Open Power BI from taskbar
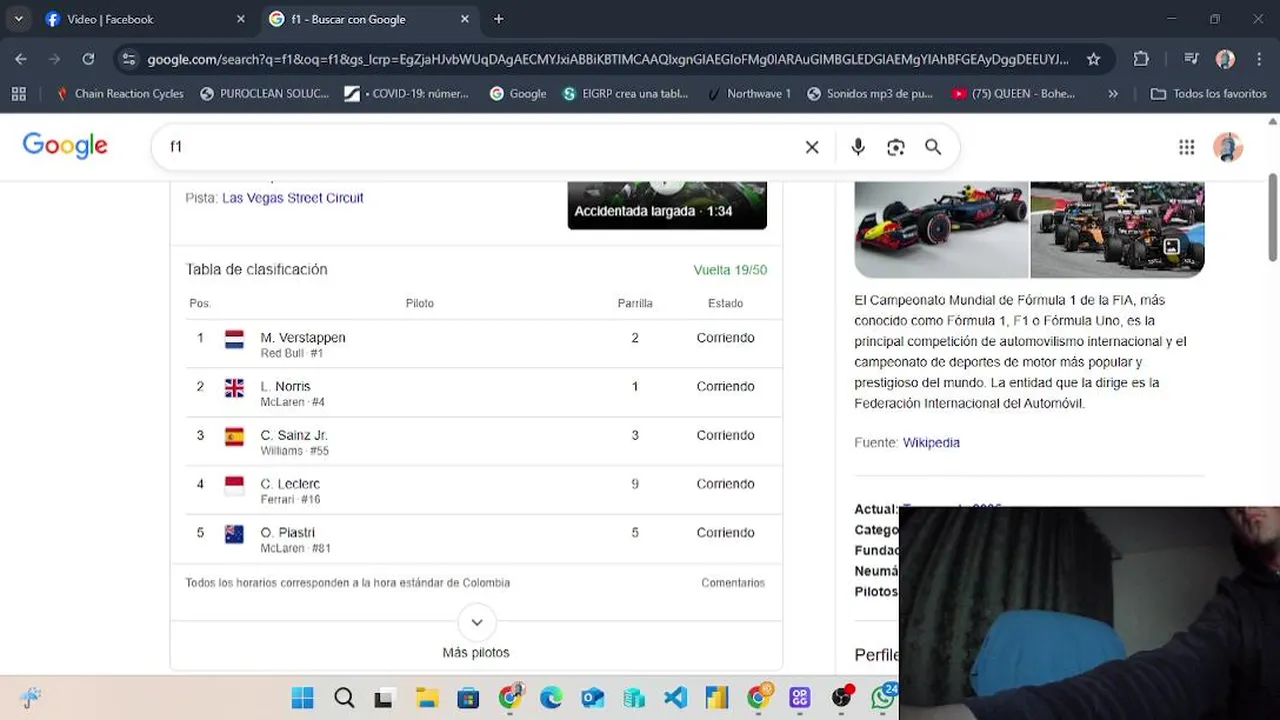1280x720 pixels. pos(716,698)
